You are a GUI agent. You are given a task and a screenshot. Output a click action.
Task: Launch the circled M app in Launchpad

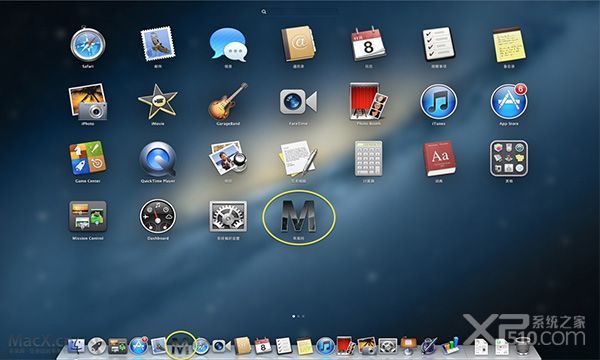pos(298,217)
